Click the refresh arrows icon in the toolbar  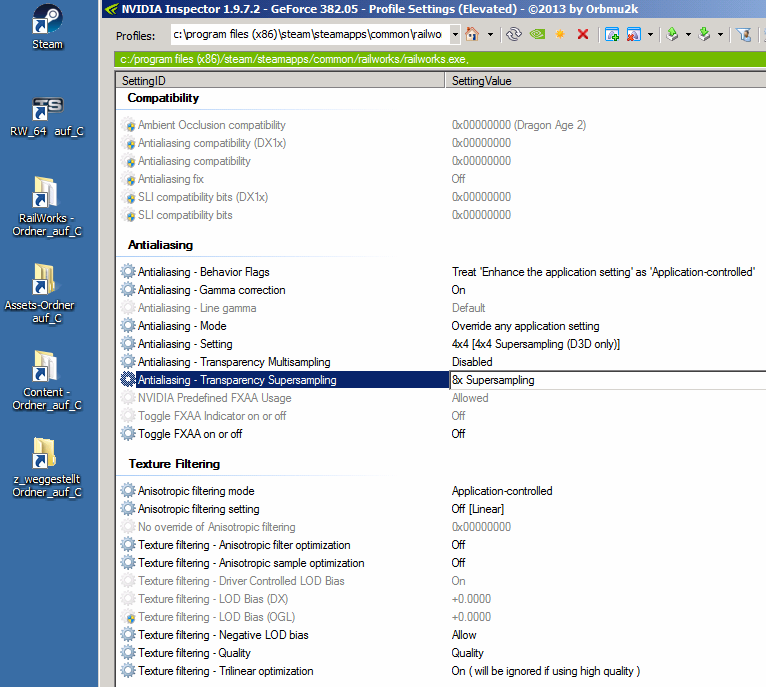click(x=513, y=34)
